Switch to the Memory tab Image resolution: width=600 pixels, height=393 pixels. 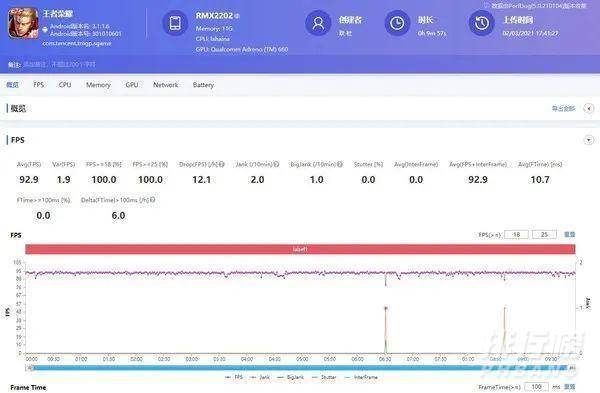[98, 85]
